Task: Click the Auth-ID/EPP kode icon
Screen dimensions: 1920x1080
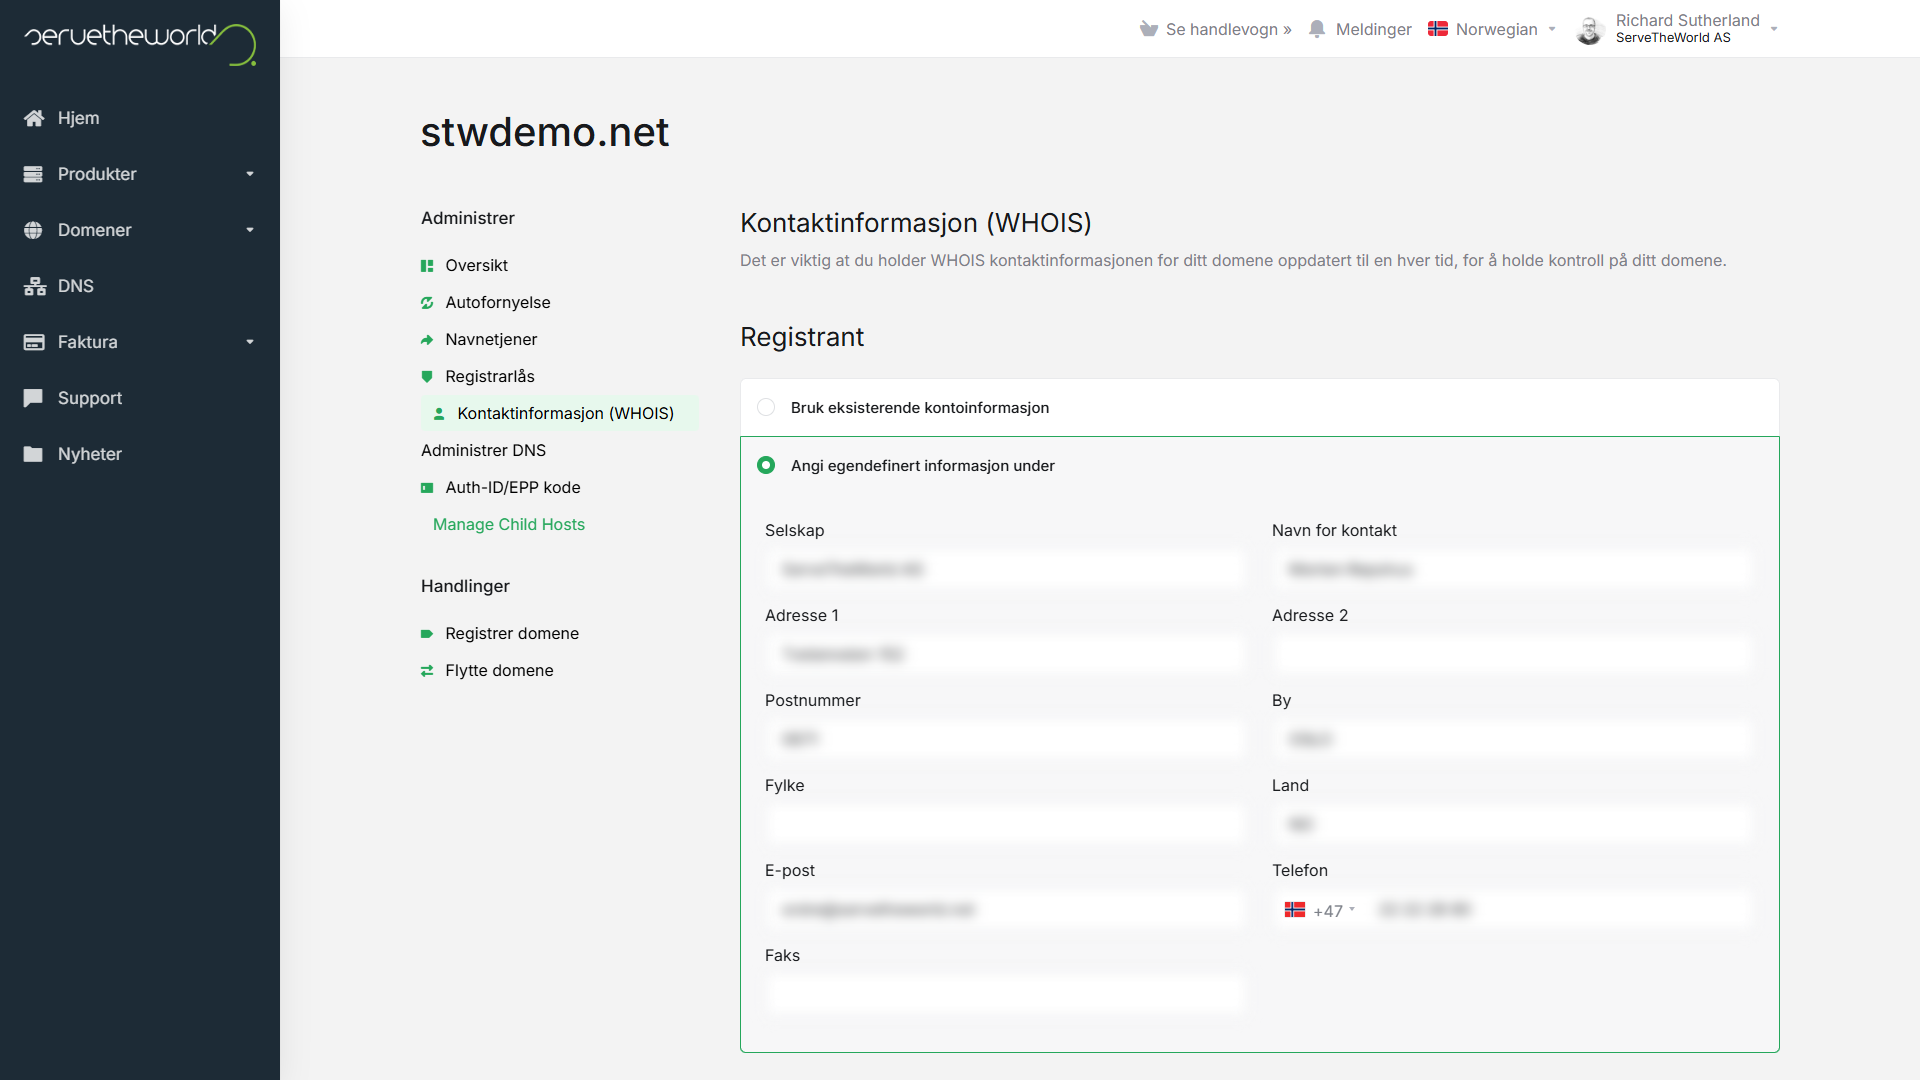Action: pos(427,488)
